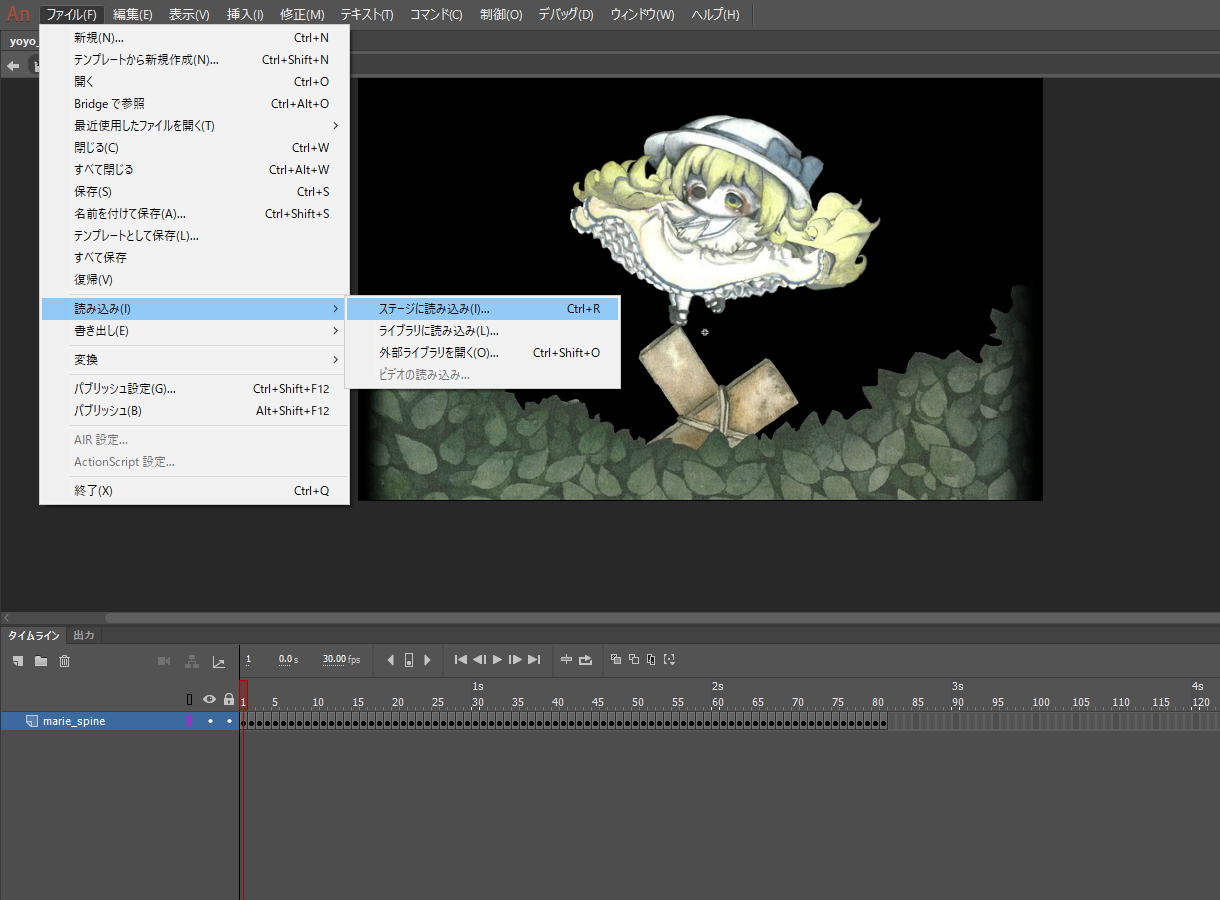1220x900 pixels.
Task: Toggle outline view for all layers
Action: [x=190, y=699]
